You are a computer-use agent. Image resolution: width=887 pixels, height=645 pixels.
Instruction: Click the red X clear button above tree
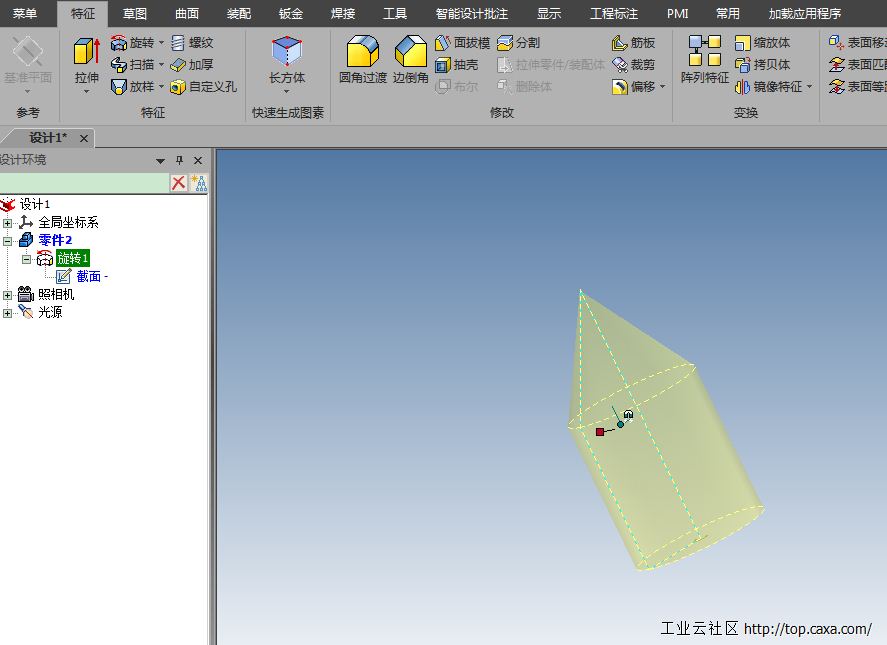tap(179, 182)
